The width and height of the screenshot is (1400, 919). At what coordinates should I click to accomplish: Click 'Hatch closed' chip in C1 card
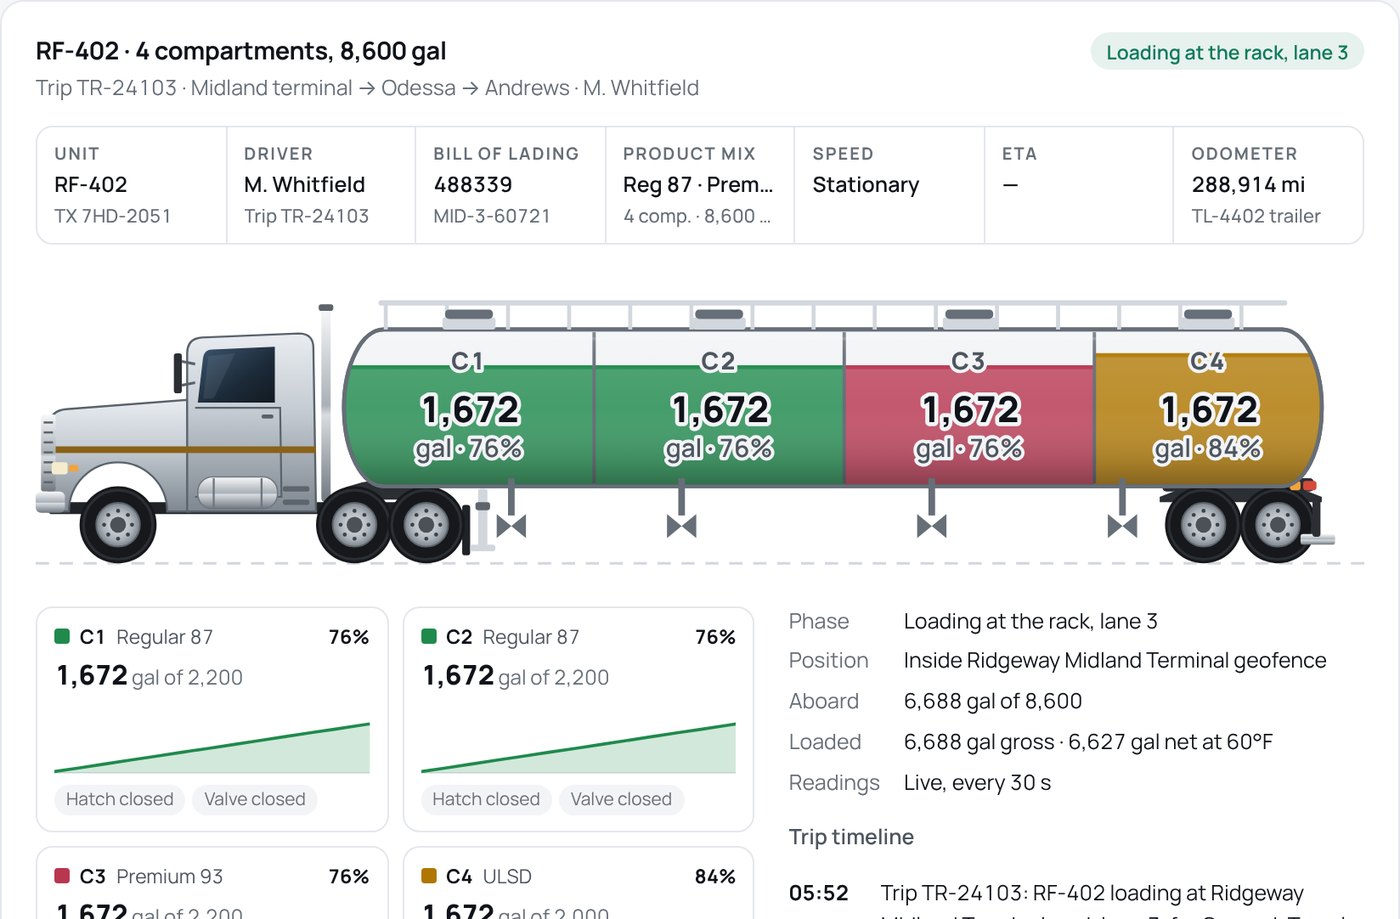(x=120, y=799)
